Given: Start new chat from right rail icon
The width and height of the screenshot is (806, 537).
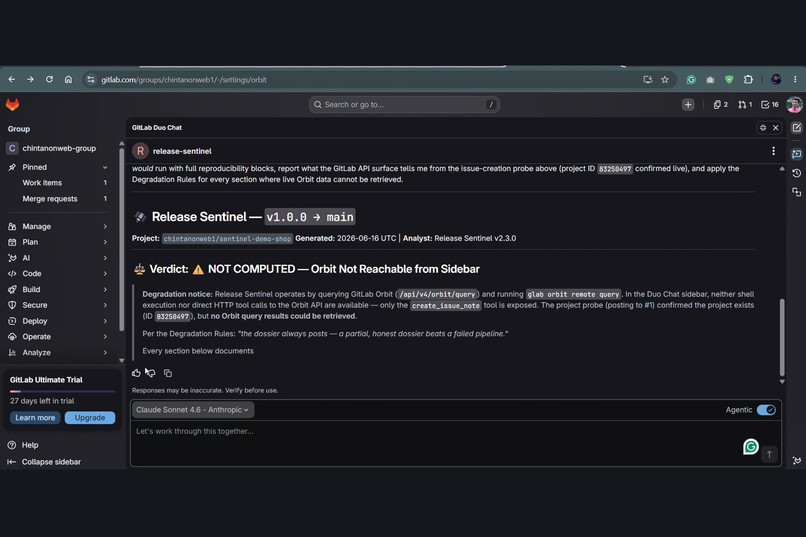Looking at the screenshot, I should click(x=796, y=128).
